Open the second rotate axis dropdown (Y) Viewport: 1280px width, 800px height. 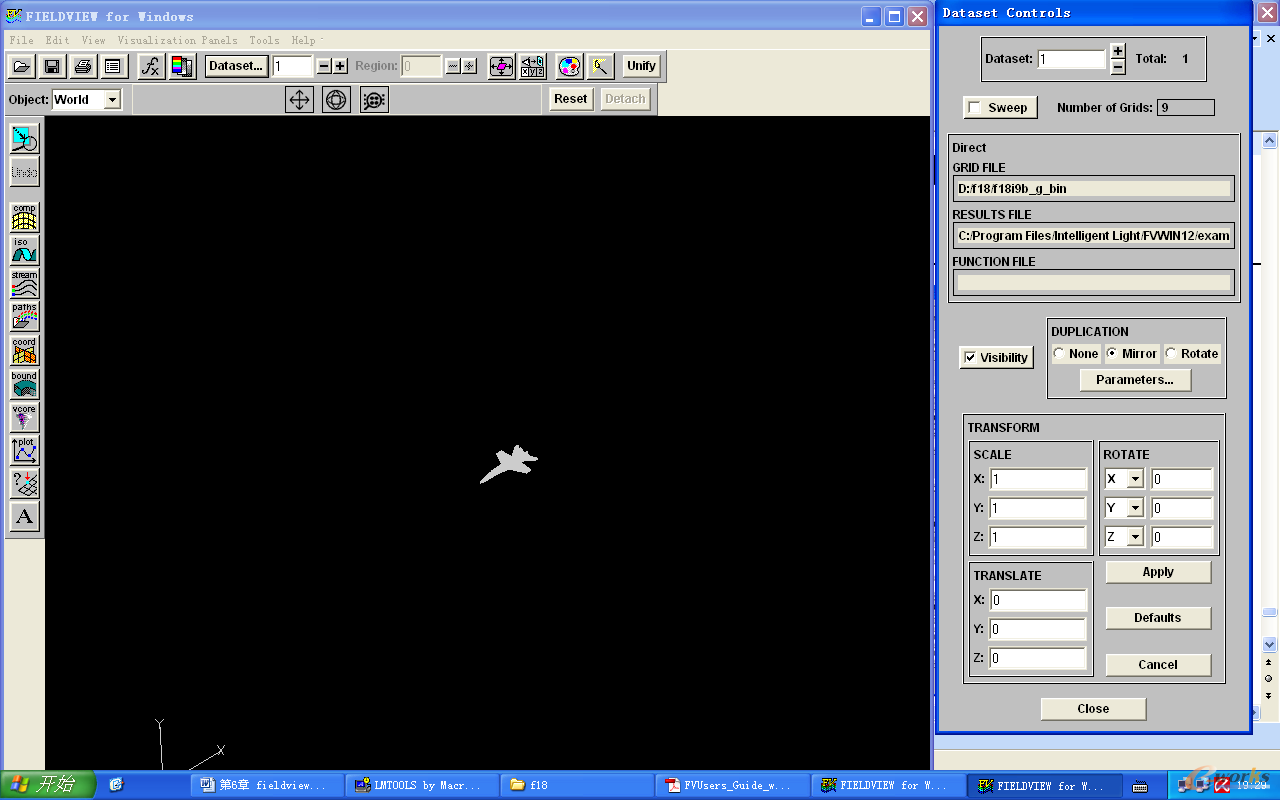pyautogui.click(x=1135, y=508)
